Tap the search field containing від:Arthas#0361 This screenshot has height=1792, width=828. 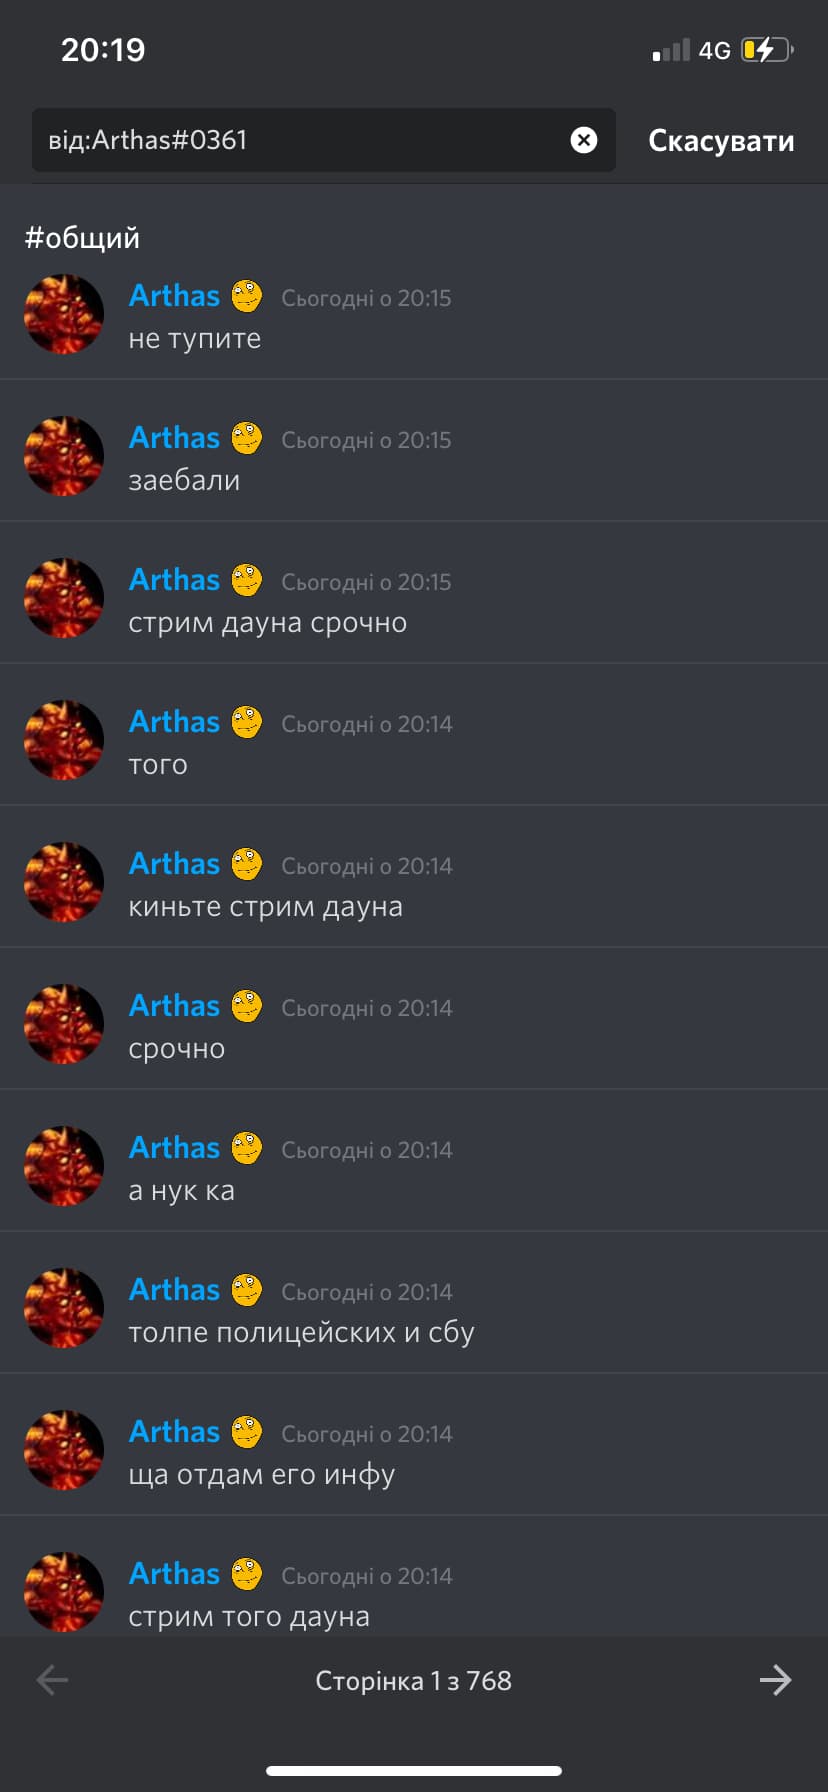click(x=324, y=140)
